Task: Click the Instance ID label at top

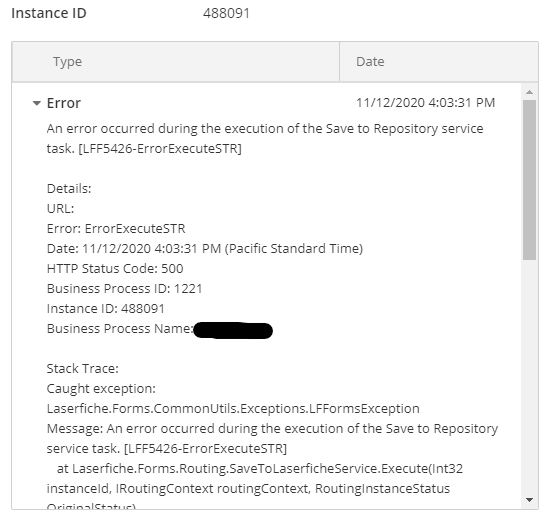Action: [49, 13]
